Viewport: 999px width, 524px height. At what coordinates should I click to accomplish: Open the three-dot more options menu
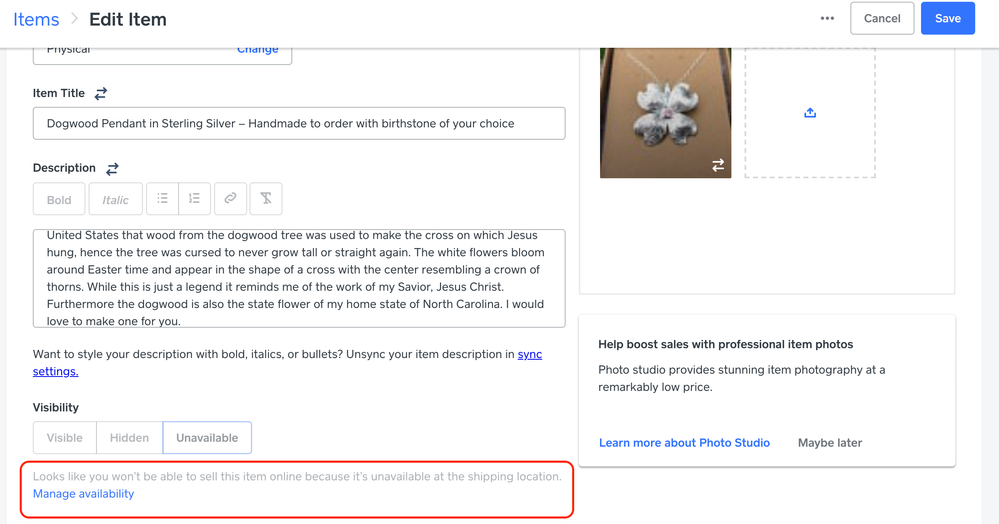(827, 18)
